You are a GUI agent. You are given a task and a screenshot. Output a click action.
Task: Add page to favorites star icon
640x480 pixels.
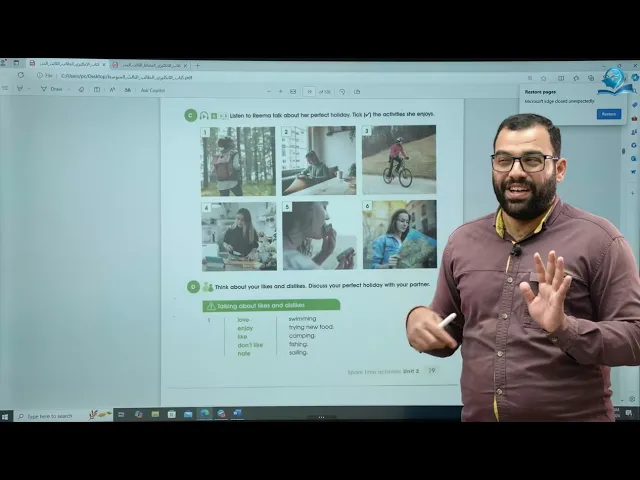544,78
